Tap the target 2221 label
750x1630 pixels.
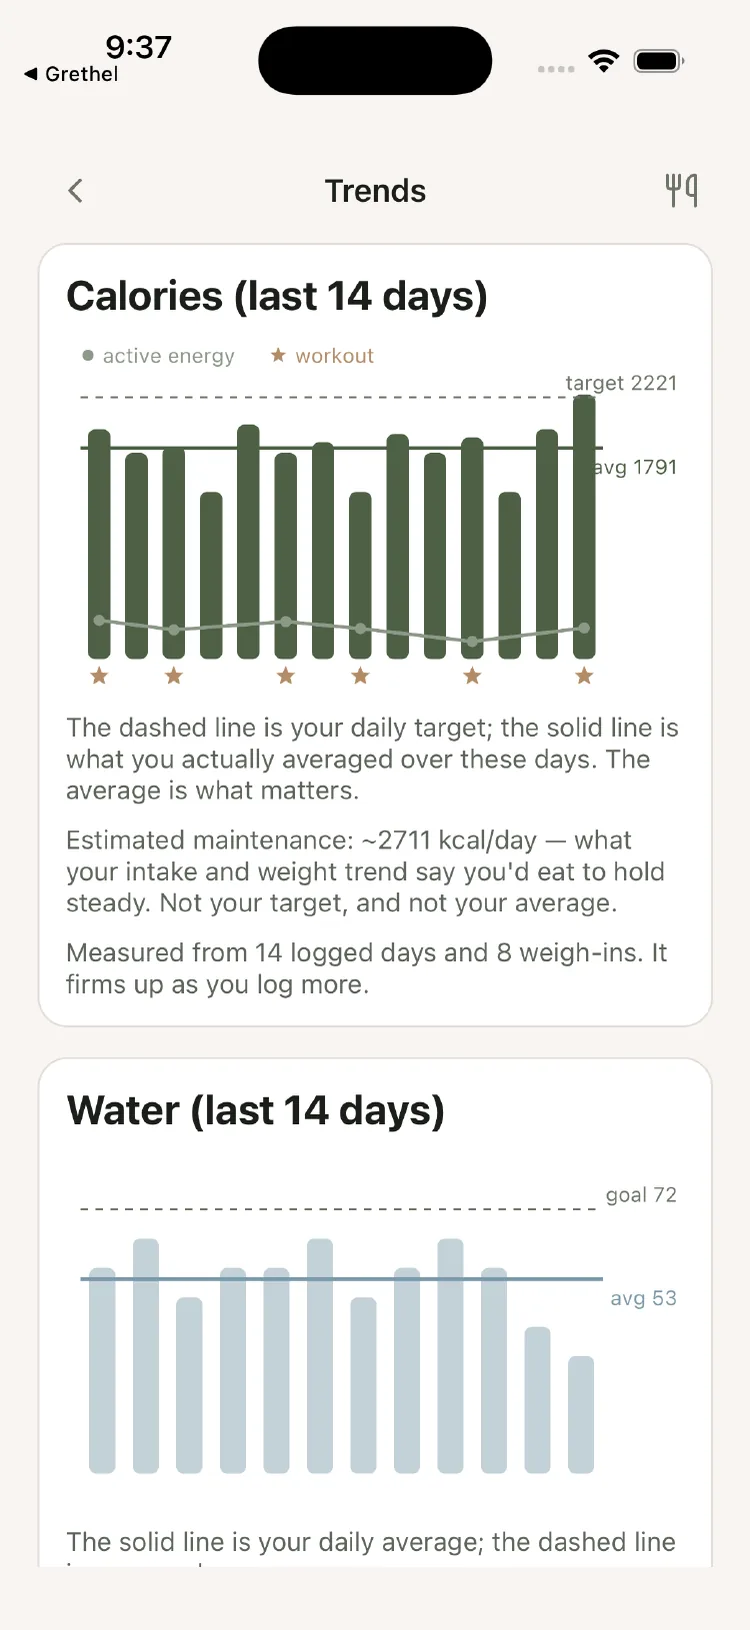(621, 383)
